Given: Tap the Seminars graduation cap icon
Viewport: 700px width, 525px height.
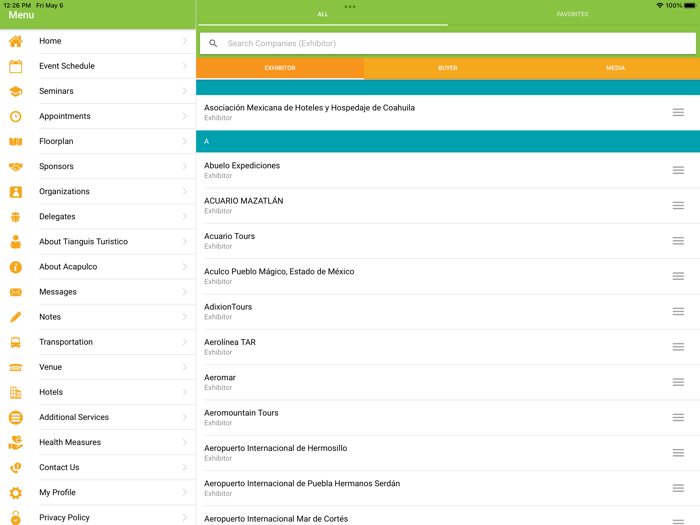Looking at the screenshot, I should pos(15,91).
